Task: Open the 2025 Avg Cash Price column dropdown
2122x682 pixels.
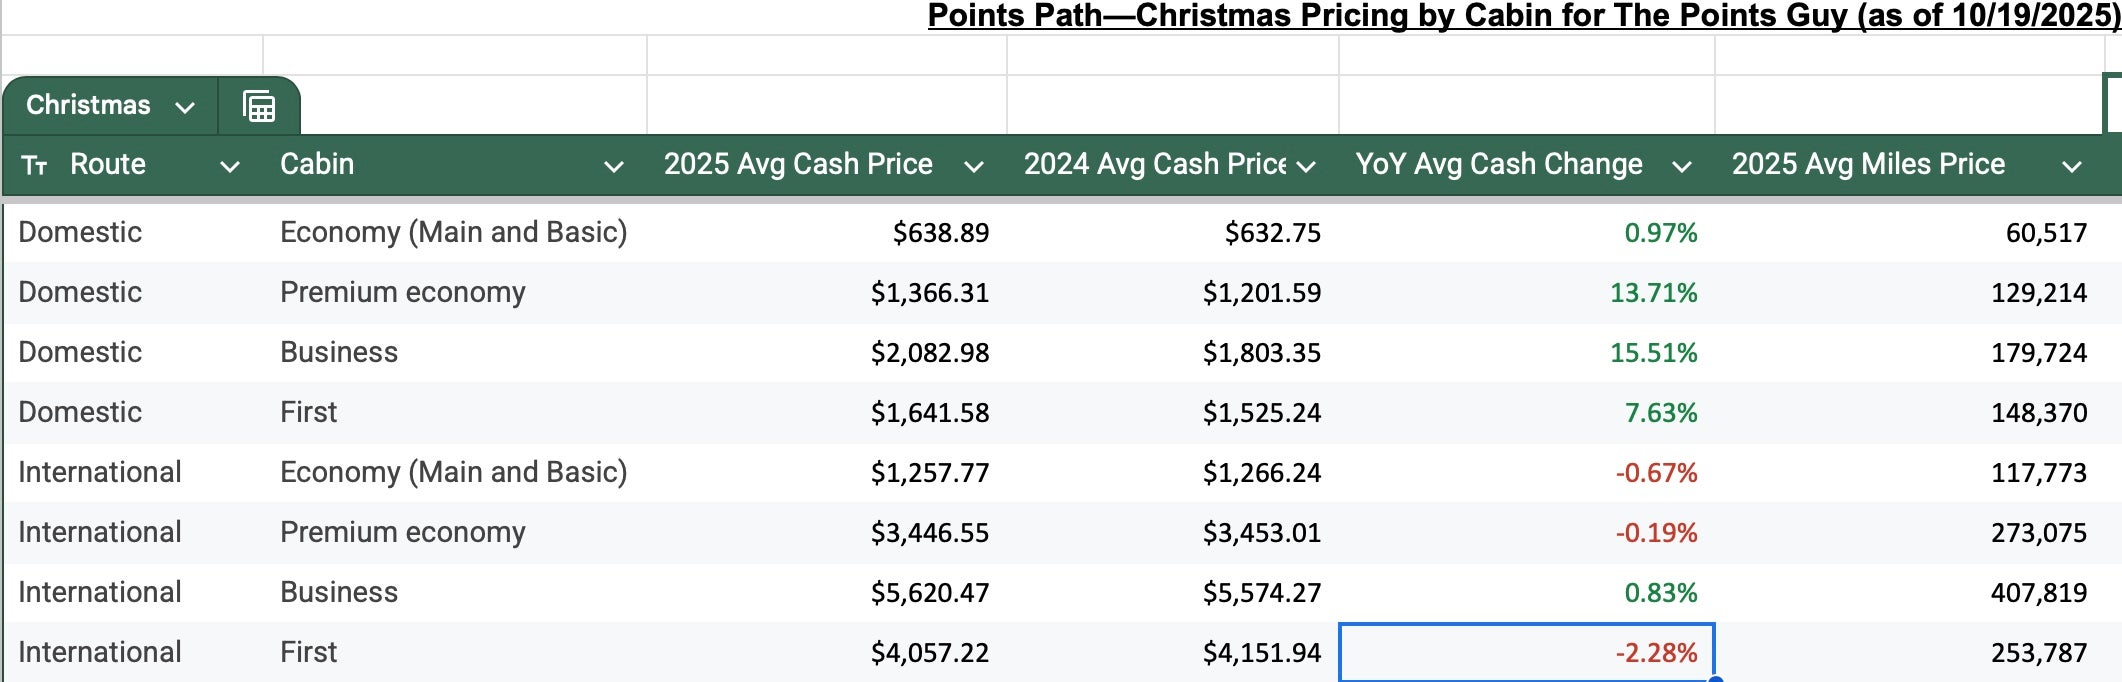Action: 972,167
